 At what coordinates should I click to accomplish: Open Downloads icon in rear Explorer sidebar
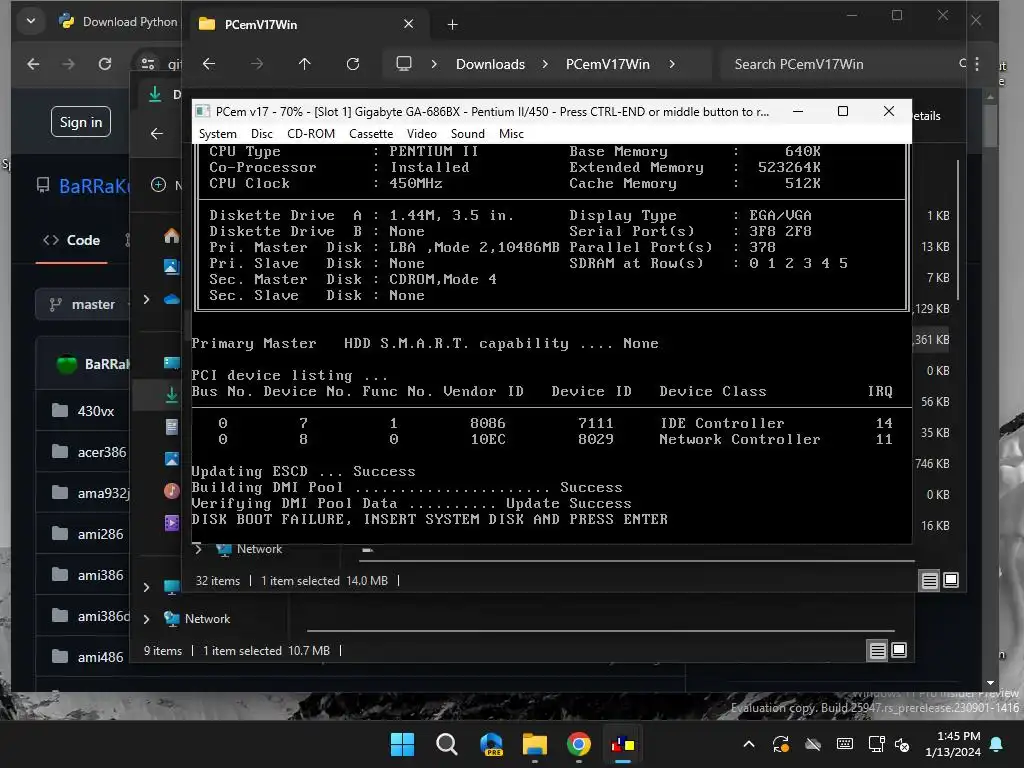coord(172,395)
